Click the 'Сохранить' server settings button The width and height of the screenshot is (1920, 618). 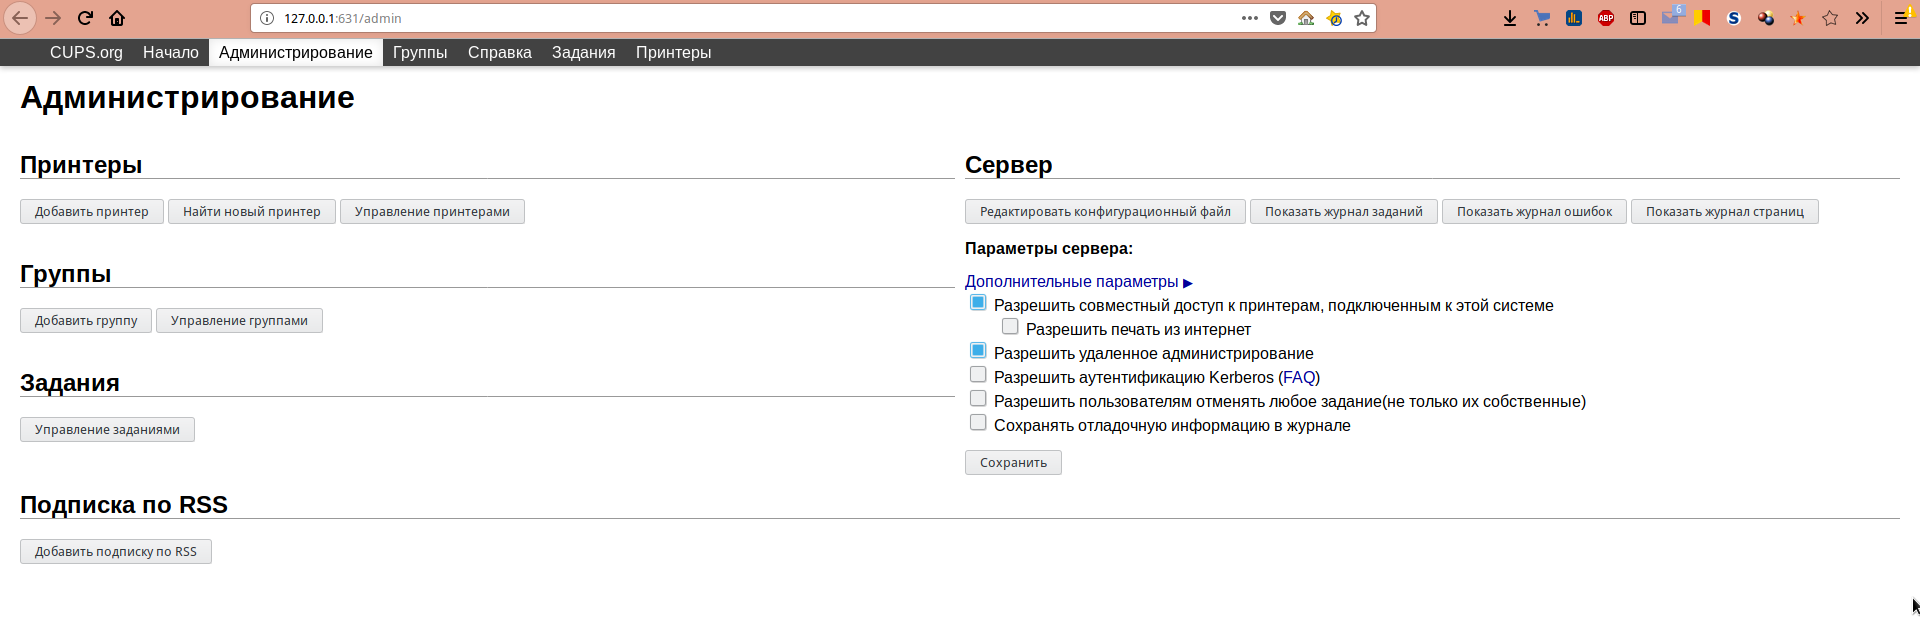click(x=1013, y=463)
